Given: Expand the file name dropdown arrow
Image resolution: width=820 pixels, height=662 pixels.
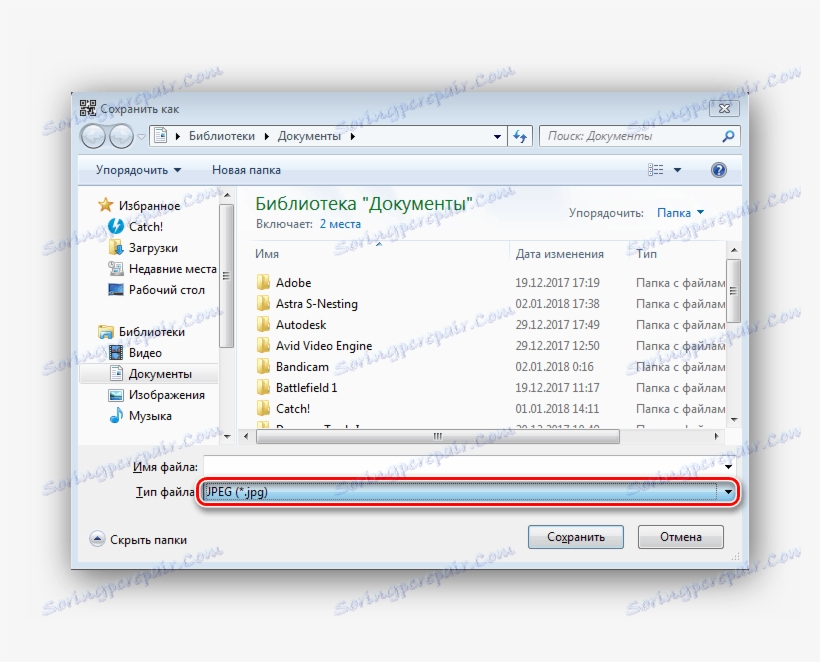Looking at the screenshot, I should [x=730, y=465].
